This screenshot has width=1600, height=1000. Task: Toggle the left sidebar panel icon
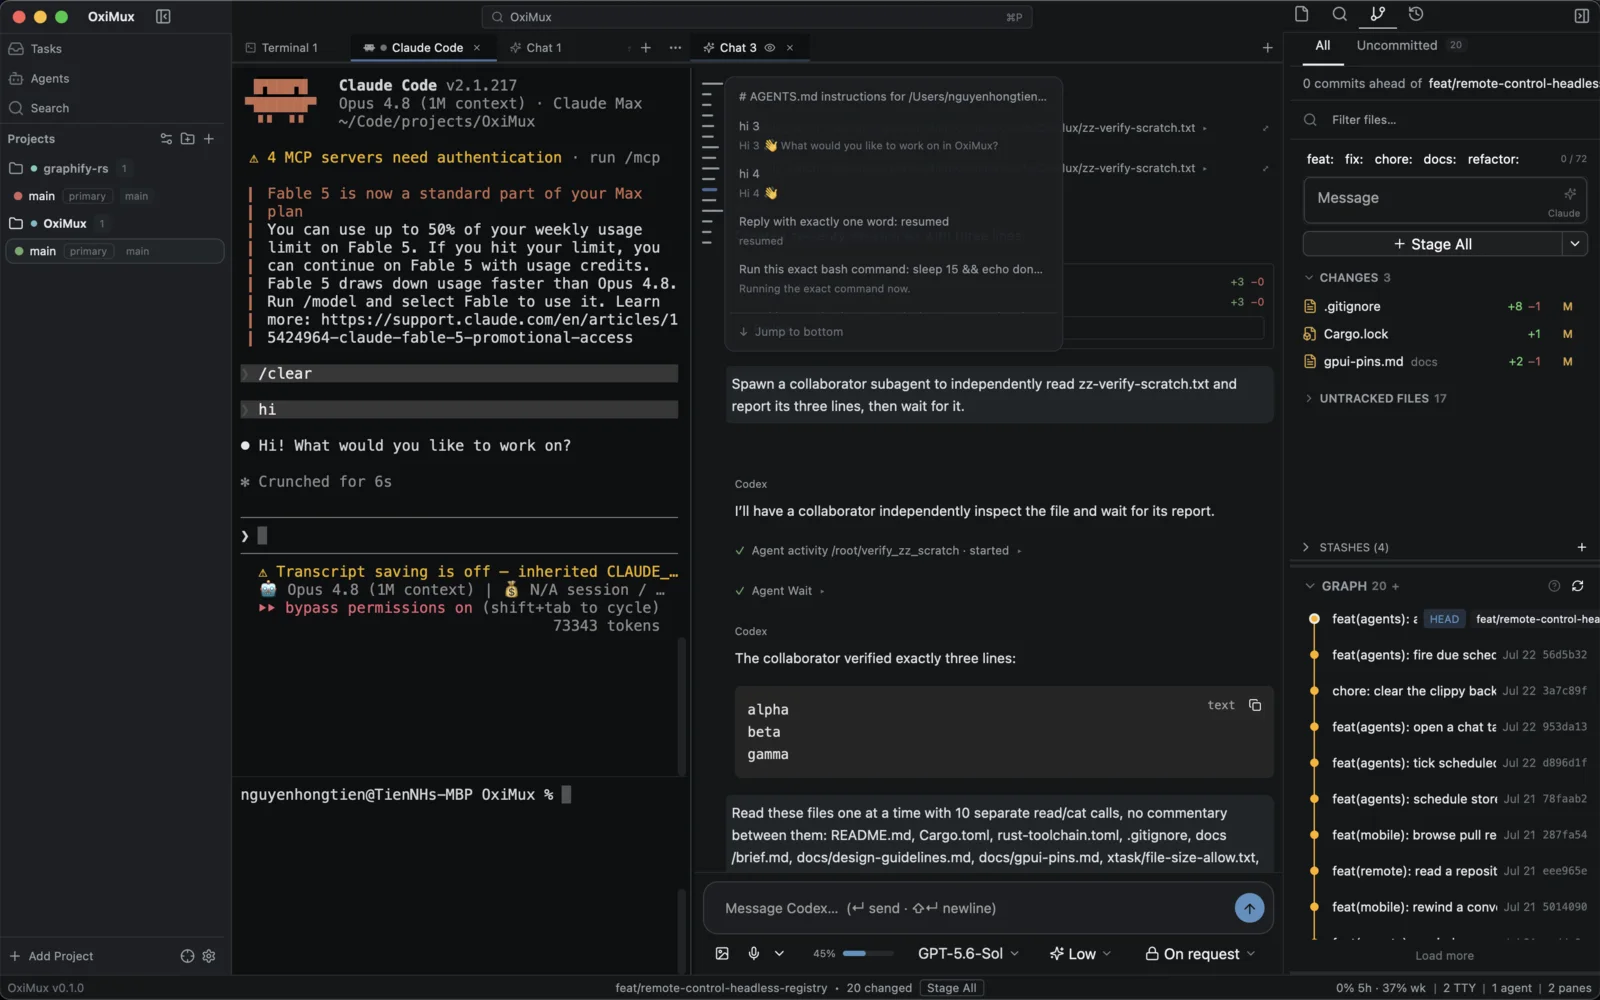point(163,16)
